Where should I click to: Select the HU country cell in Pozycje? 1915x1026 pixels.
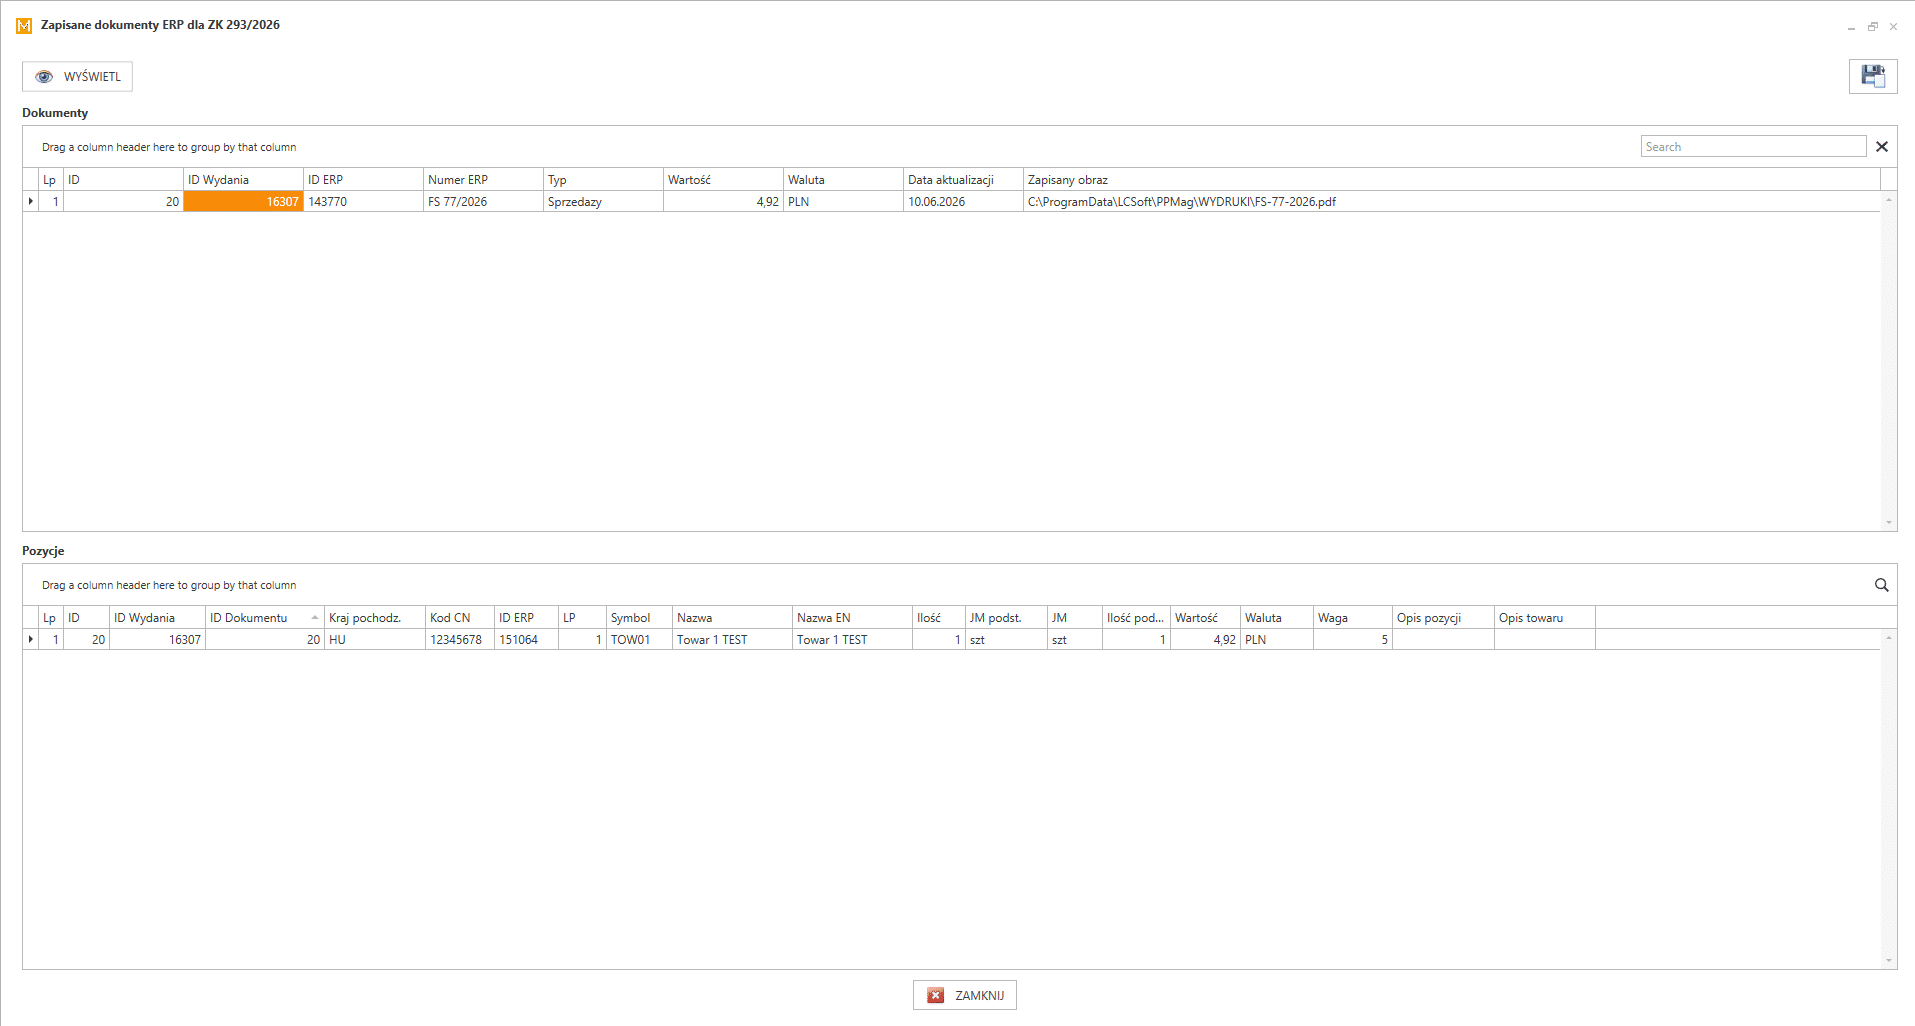pos(375,640)
